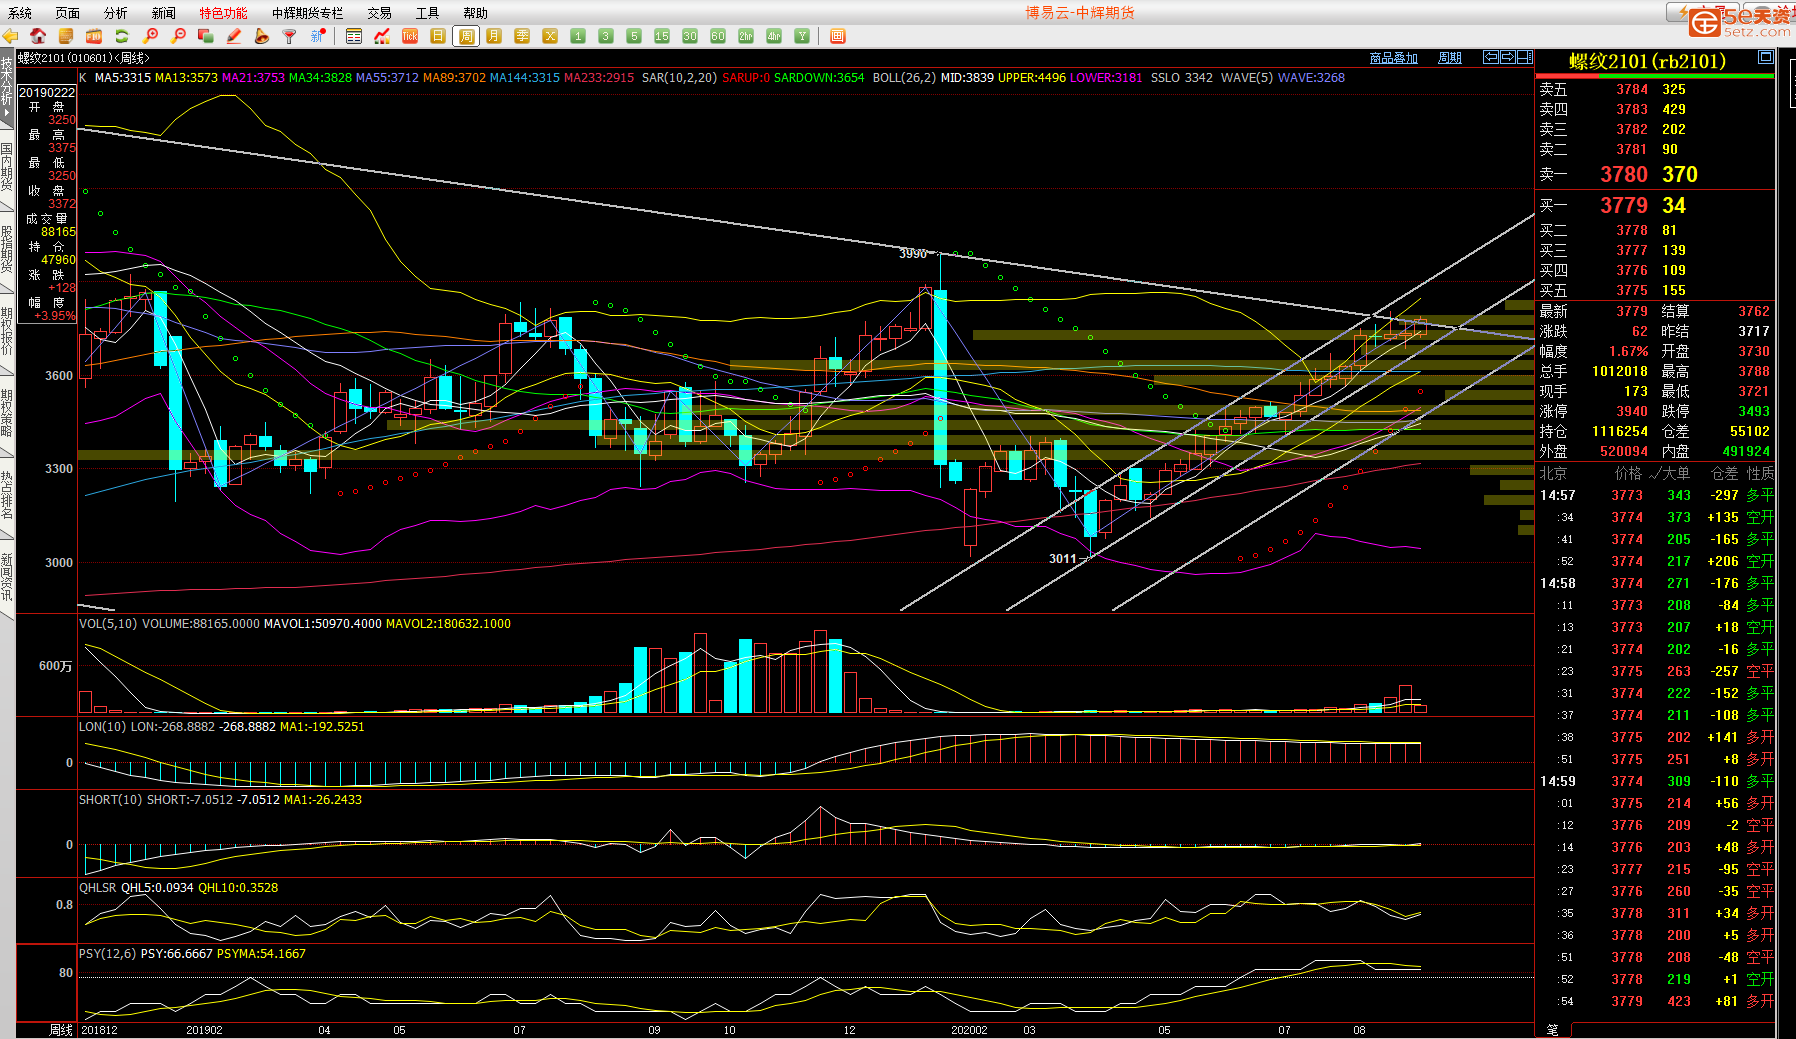Open the 工具 menu
Image resolution: width=1796 pixels, height=1039 pixels.
[x=428, y=13]
